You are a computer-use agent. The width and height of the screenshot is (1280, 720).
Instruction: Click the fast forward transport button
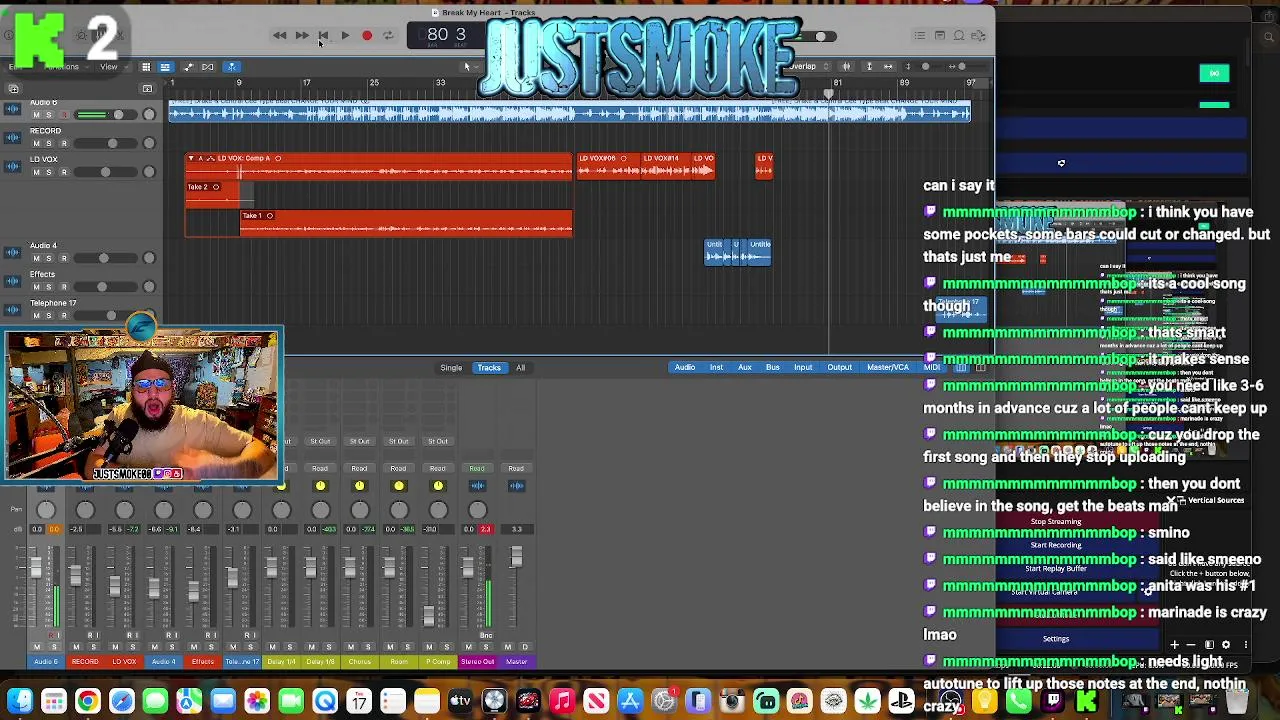[301, 35]
